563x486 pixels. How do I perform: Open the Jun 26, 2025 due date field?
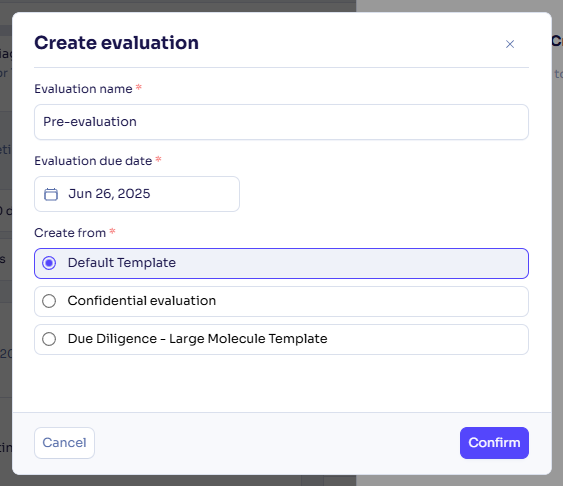click(x=137, y=194)
